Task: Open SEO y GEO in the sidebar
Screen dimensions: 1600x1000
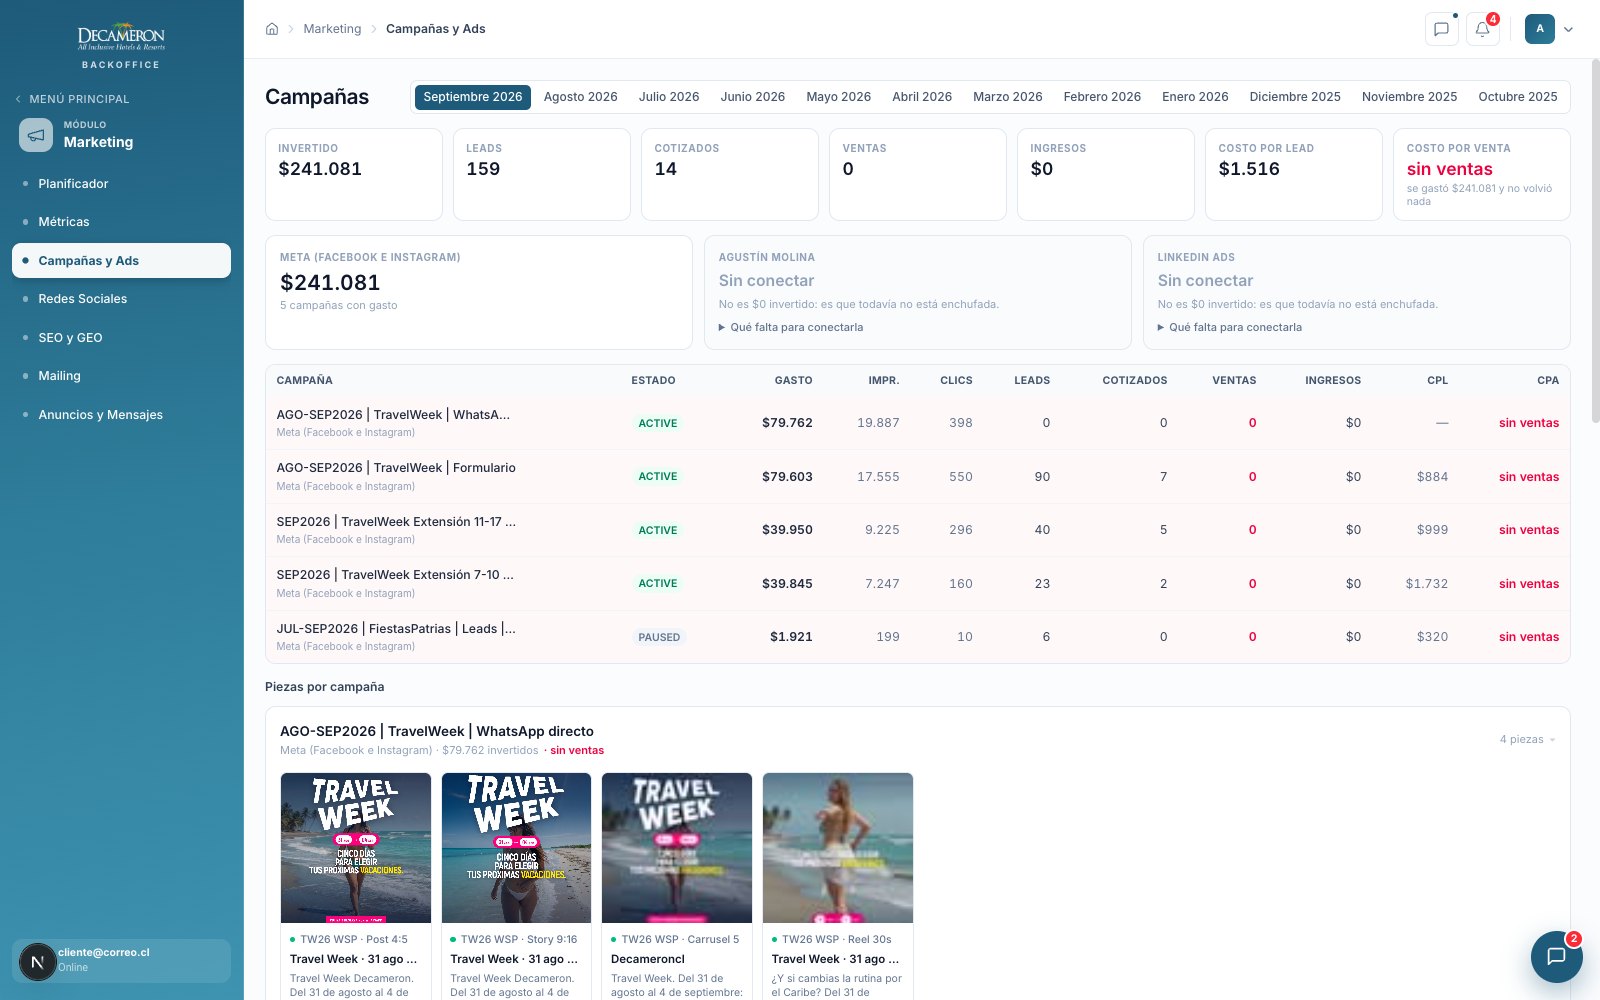Action: point(121,338)
